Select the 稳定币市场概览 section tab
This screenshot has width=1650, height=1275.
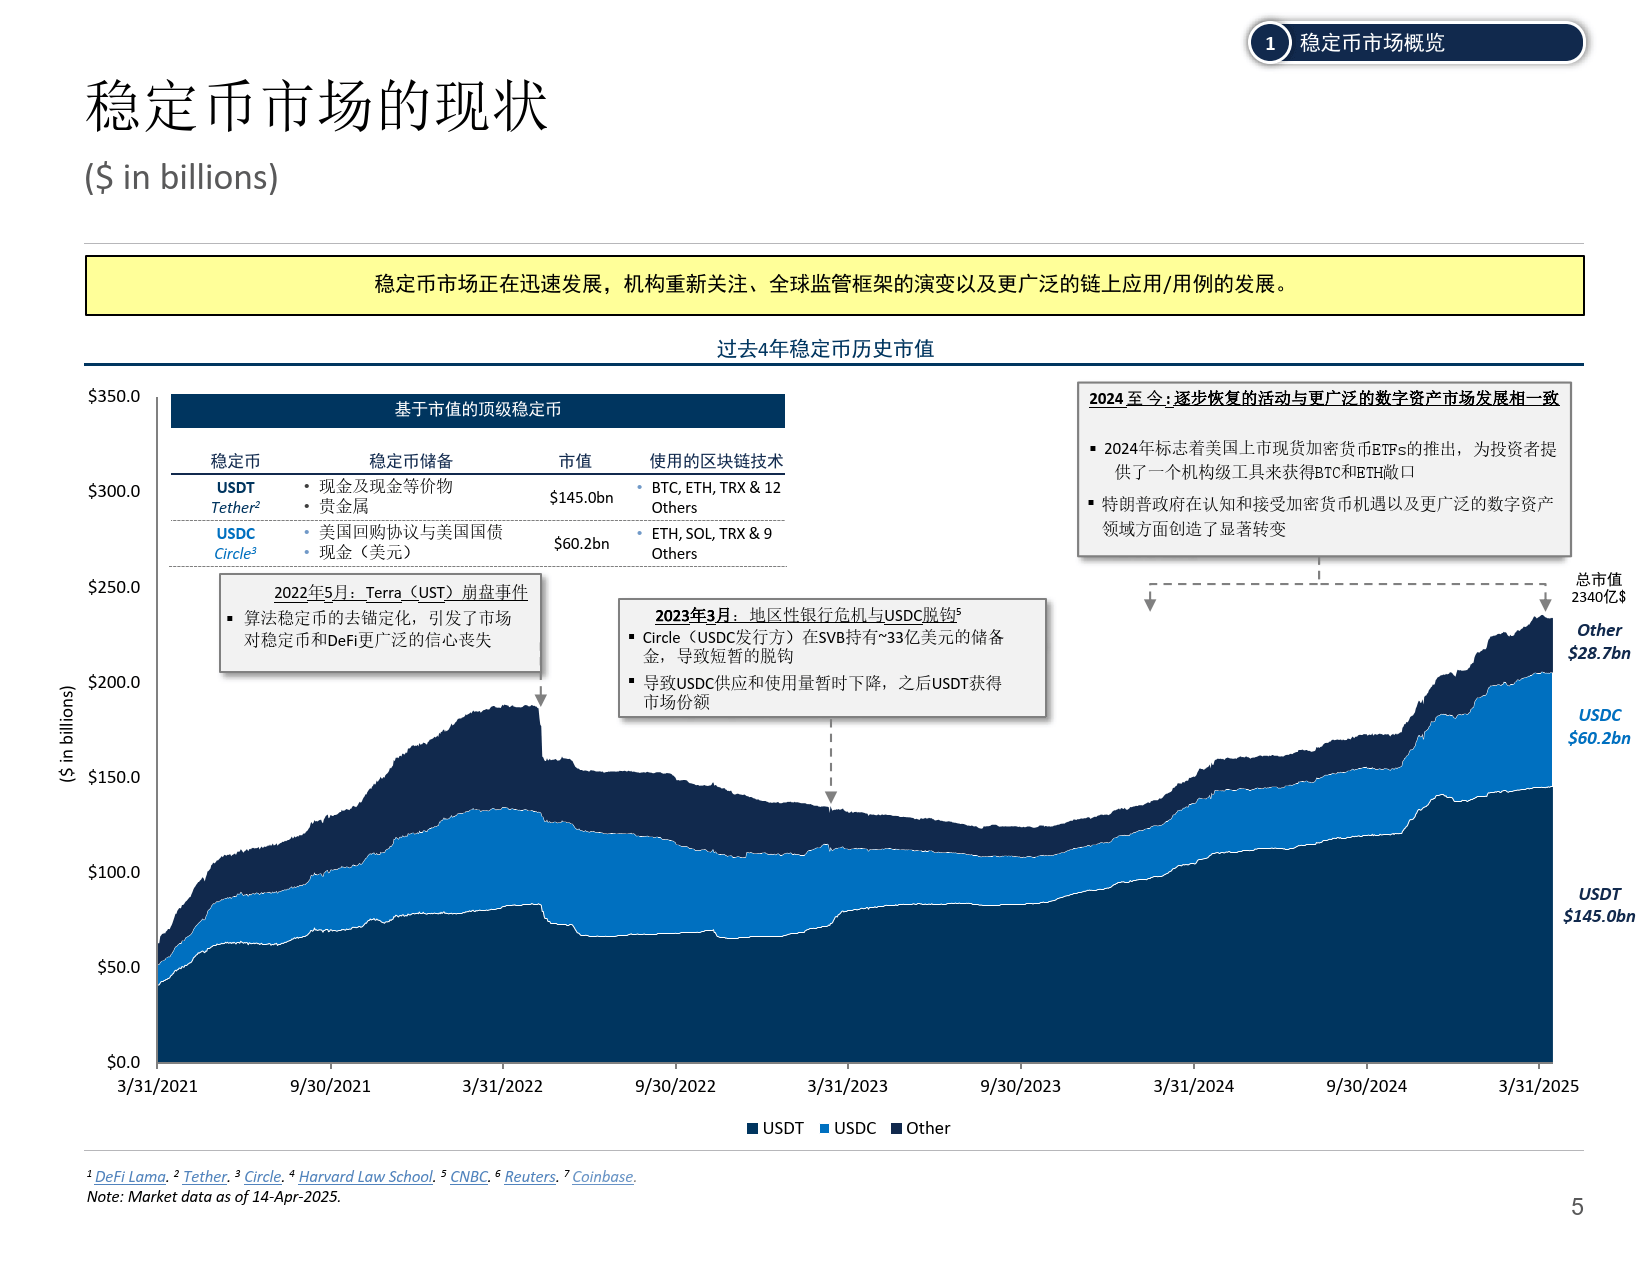[1372, 43]
